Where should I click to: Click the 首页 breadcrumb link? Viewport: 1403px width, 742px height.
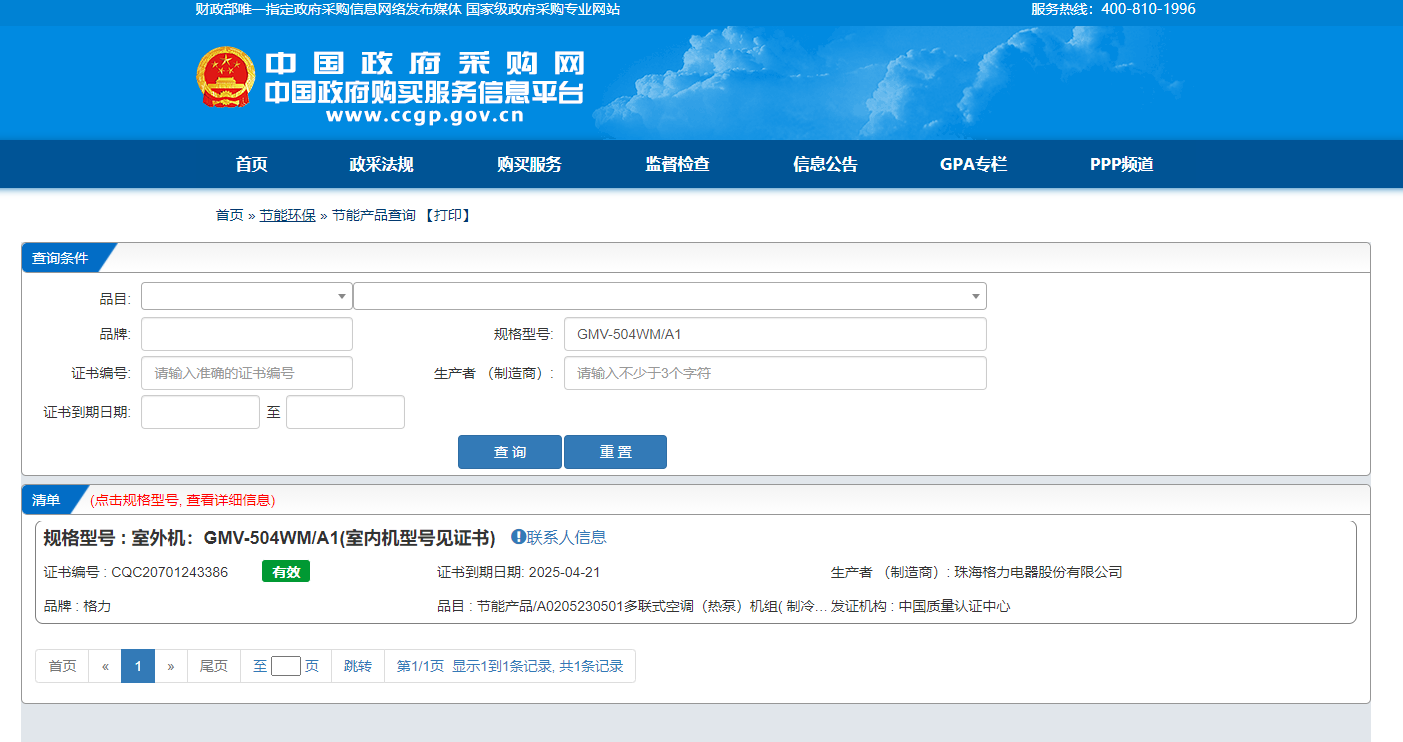pyautogui.click(x=230, y=215)
